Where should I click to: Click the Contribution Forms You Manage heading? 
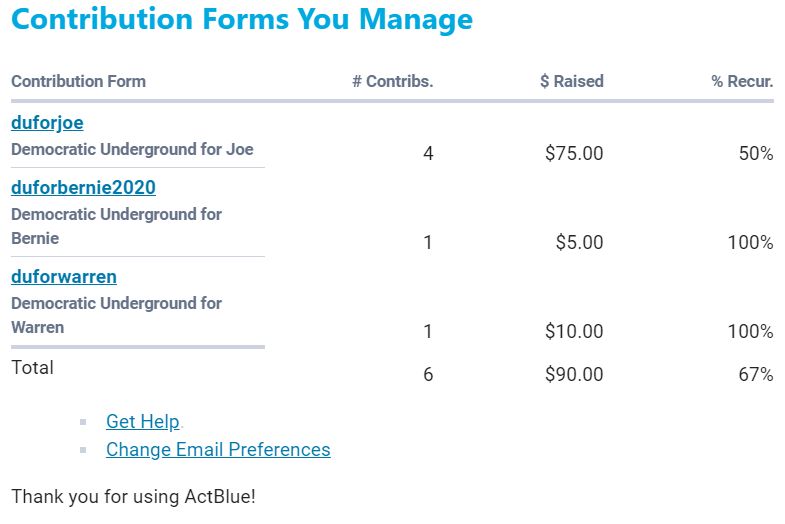click(242, 19)
